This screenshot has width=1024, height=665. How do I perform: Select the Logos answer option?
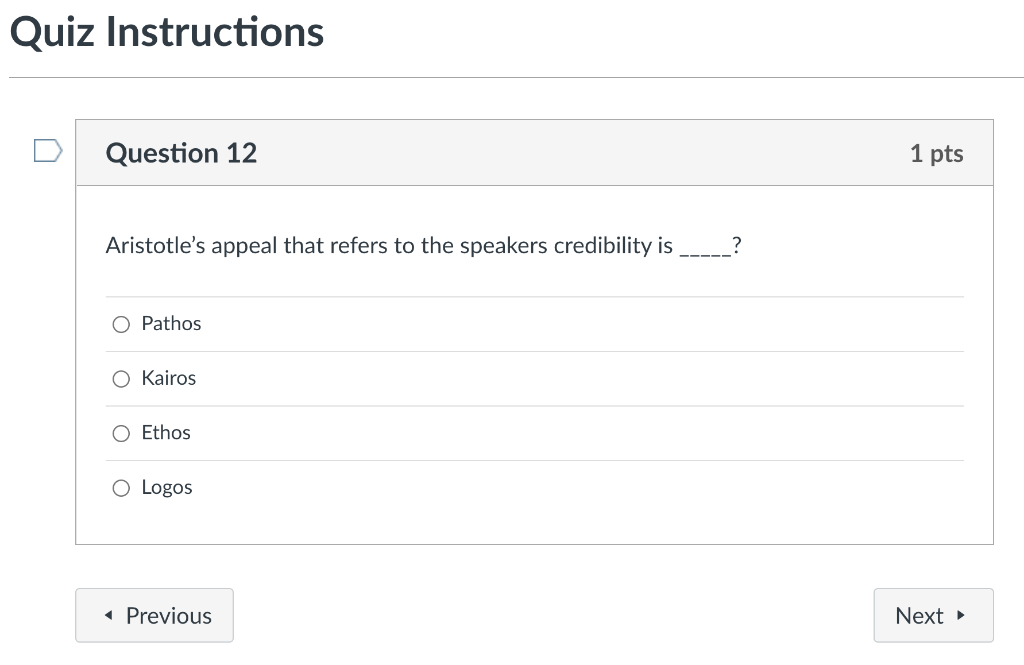[121, 488]
